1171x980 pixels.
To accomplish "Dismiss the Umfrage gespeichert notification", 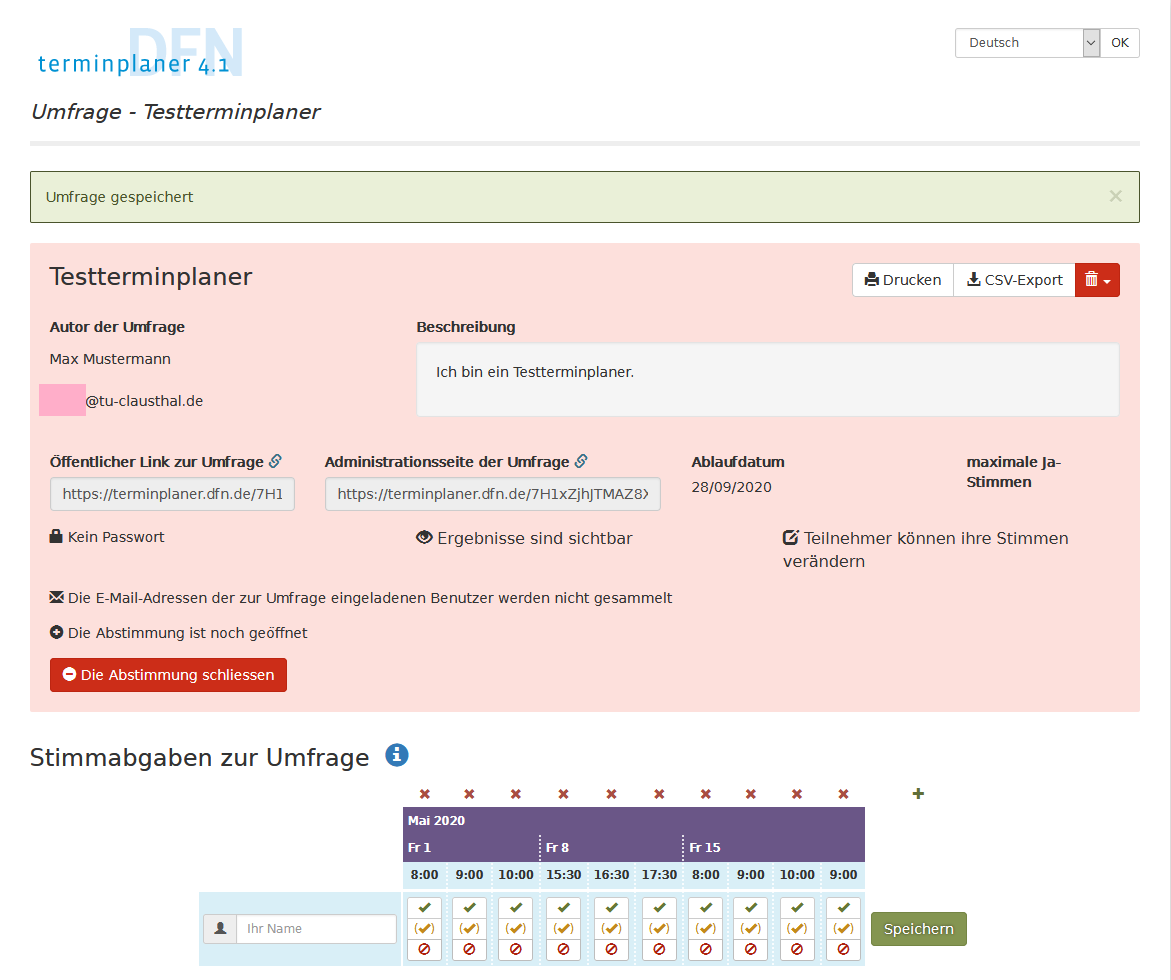I will (1115, 197).
